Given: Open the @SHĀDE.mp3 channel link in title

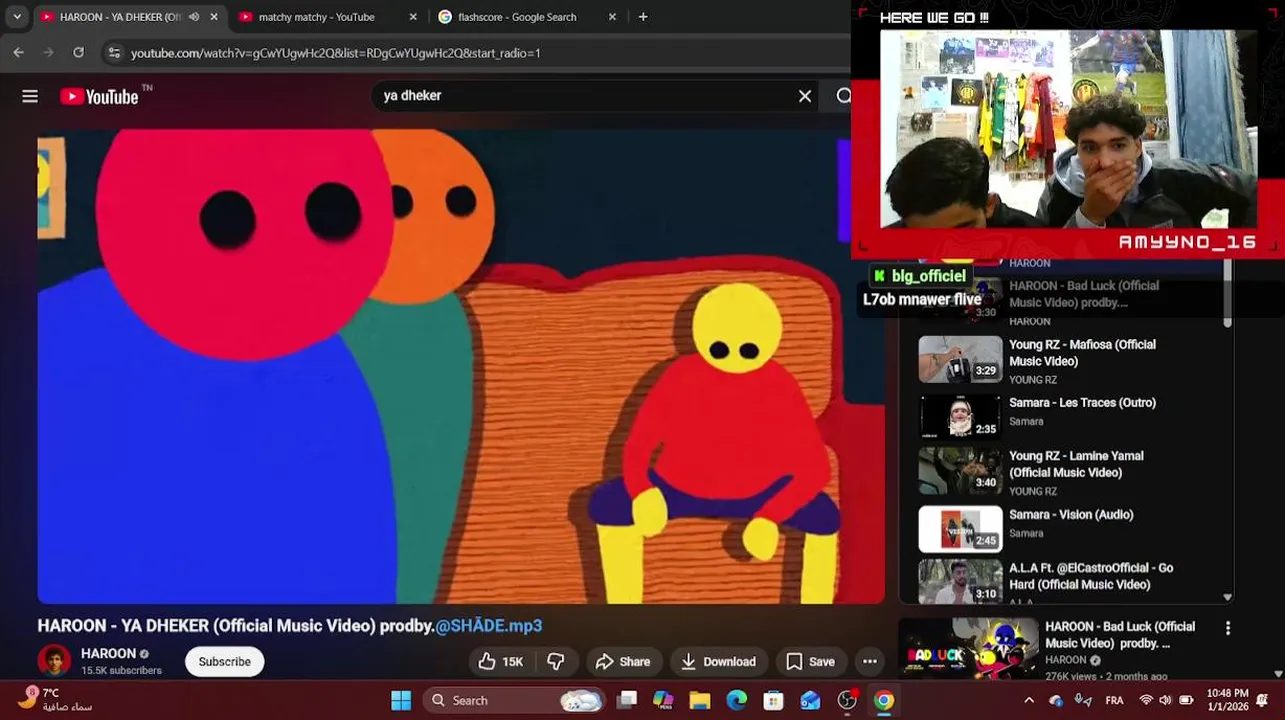Looking at the screenshot, I should [488, 626].
